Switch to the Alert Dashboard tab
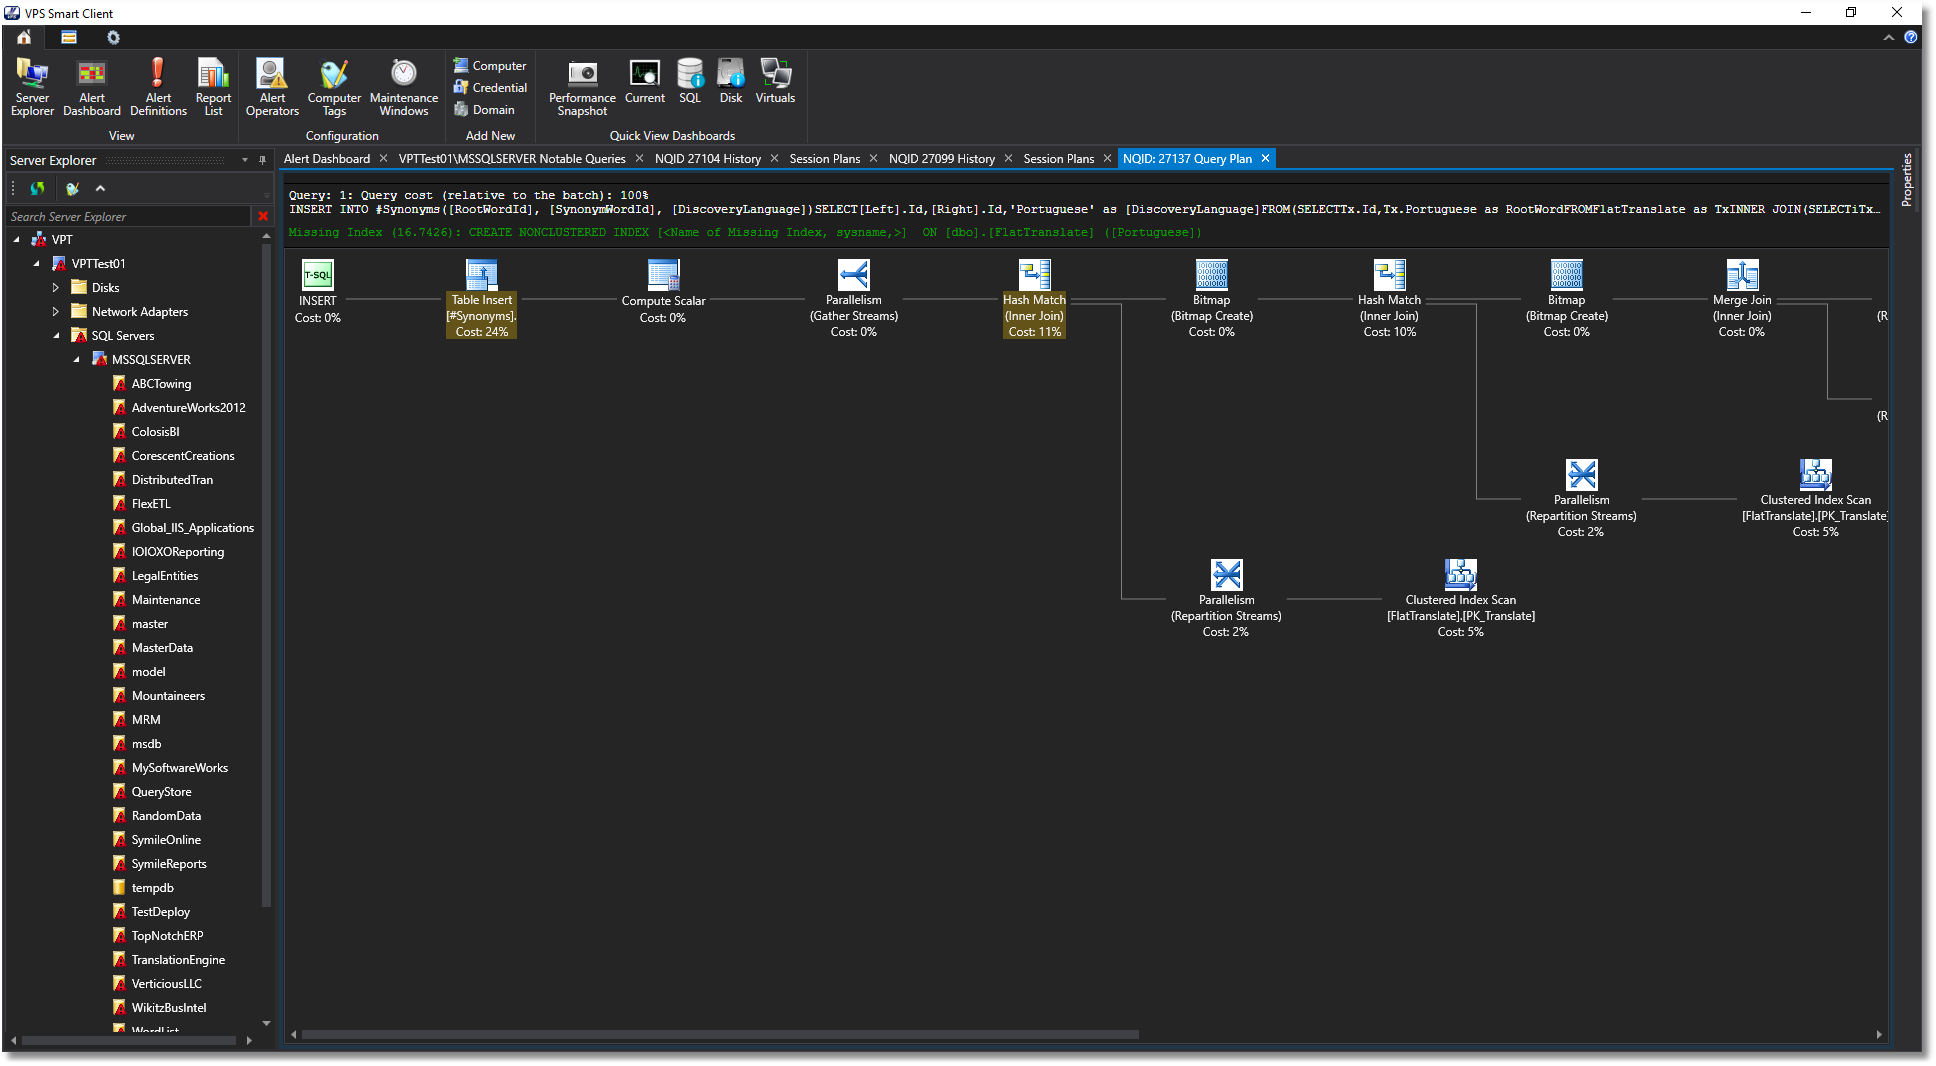1936x1066 pixels. pos(326,158)
